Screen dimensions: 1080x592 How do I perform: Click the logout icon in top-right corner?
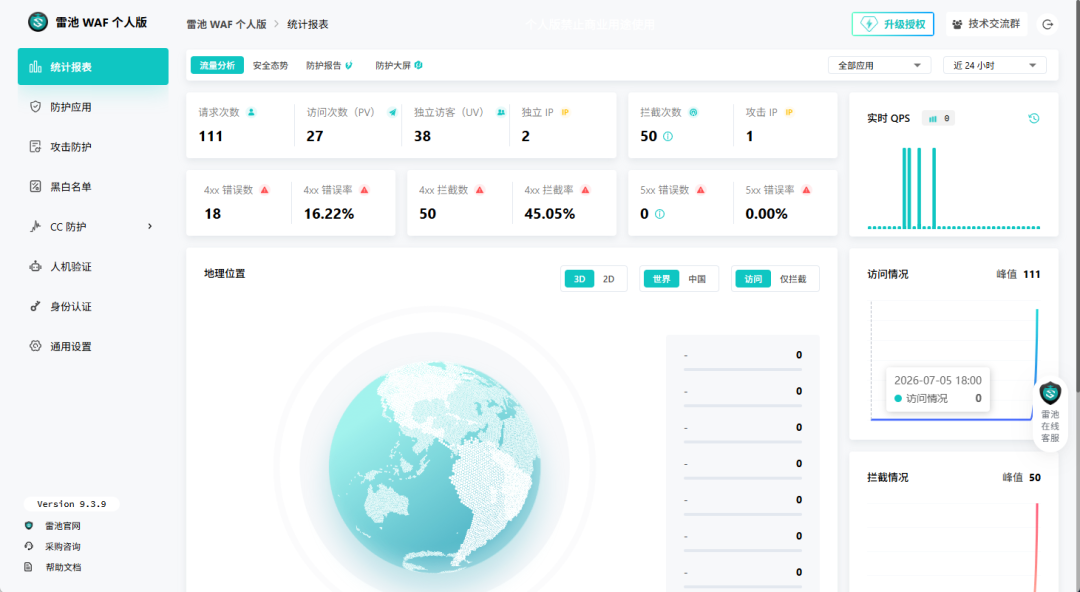point(1048,24)
